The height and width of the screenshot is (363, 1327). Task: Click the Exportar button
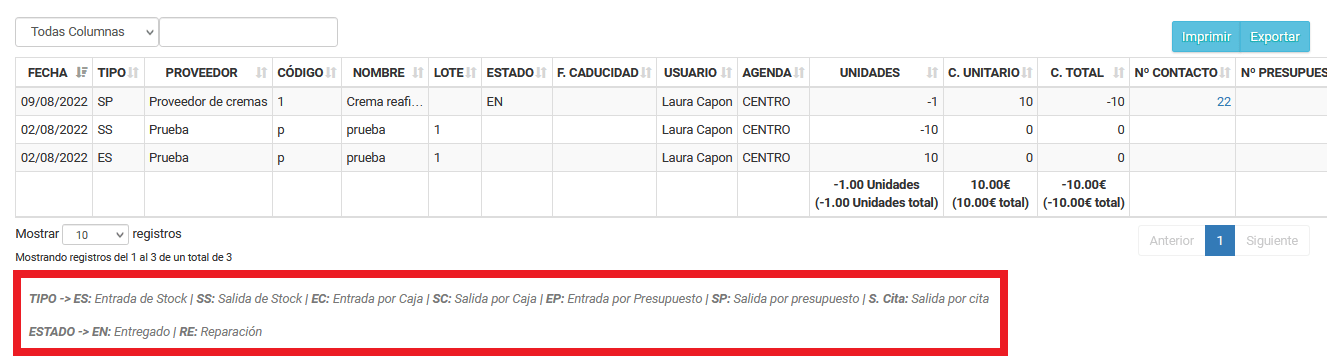1275,36
